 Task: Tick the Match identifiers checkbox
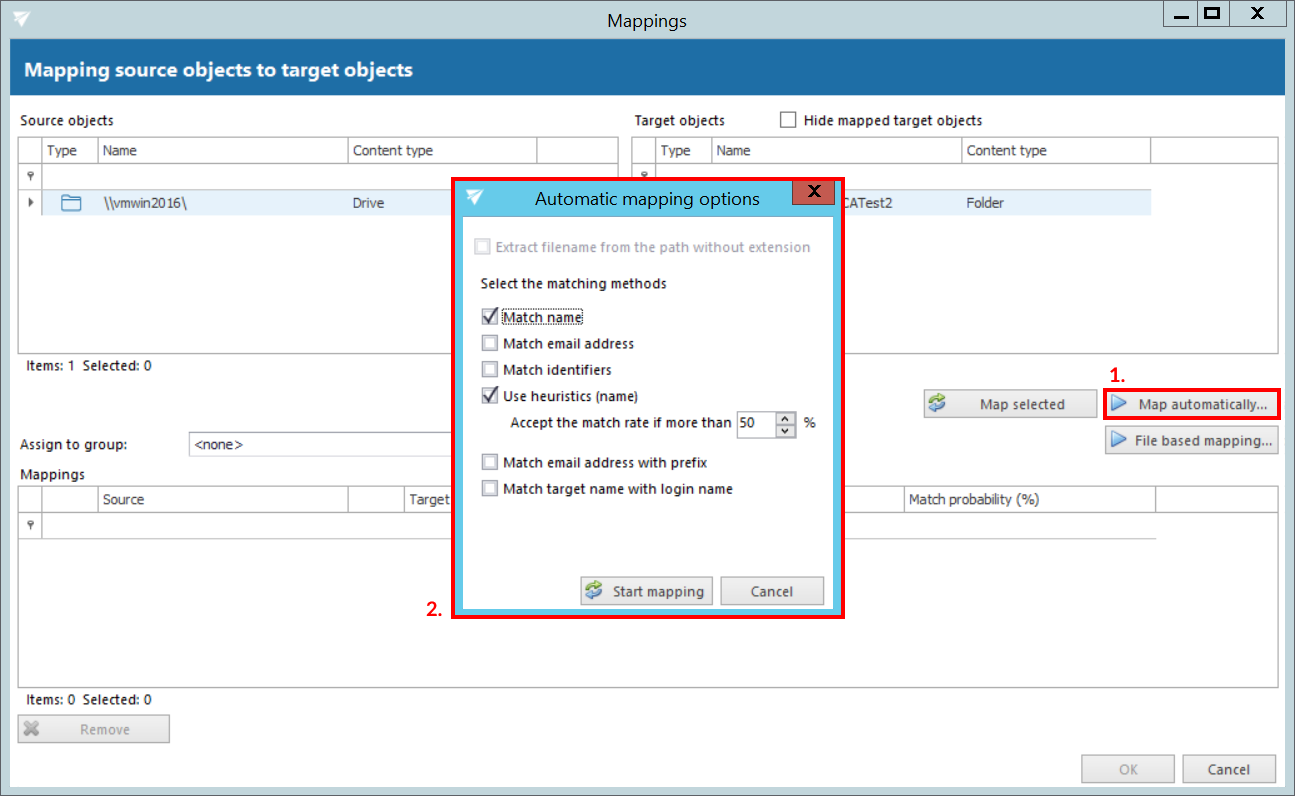(x=490, y=369)
